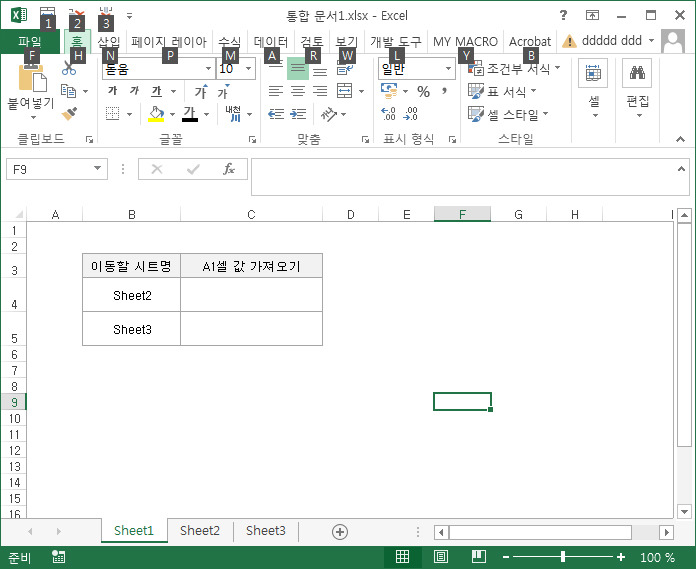
Task: Toggle align text right
Action: [x=320, y=91]
